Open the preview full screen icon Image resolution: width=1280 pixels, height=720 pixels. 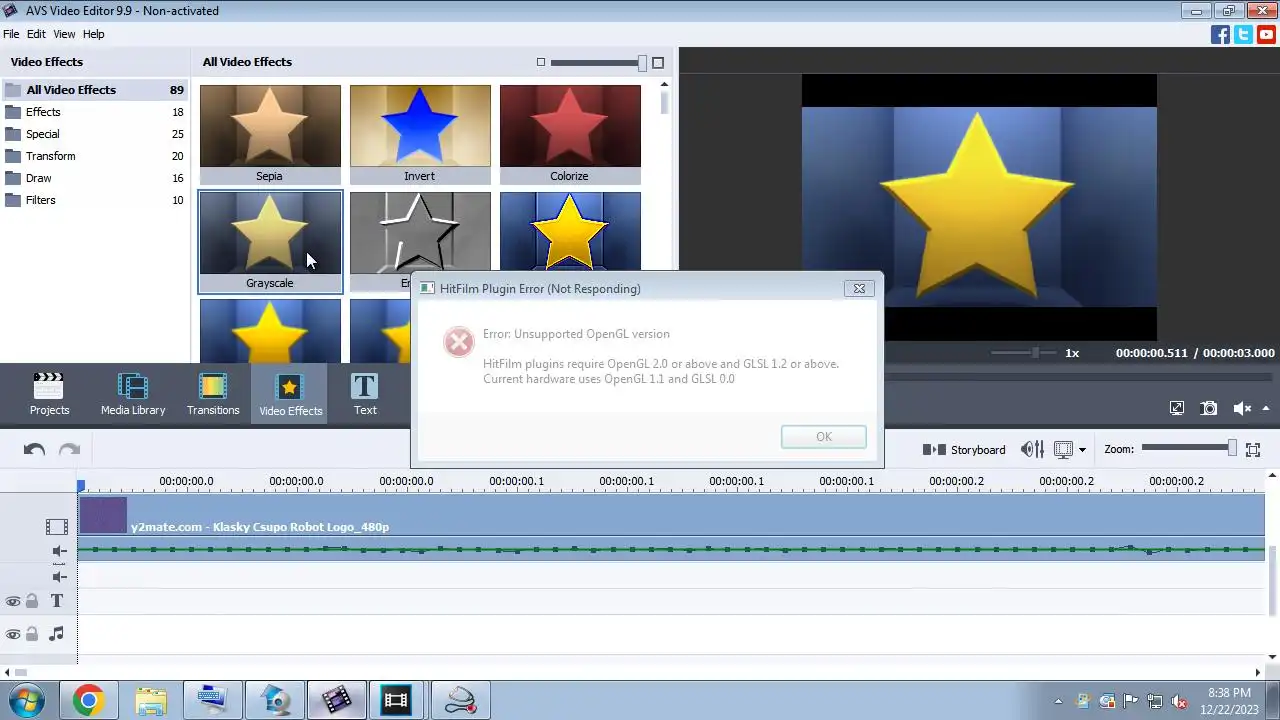pyautogui.click(x=1177, y=408)
